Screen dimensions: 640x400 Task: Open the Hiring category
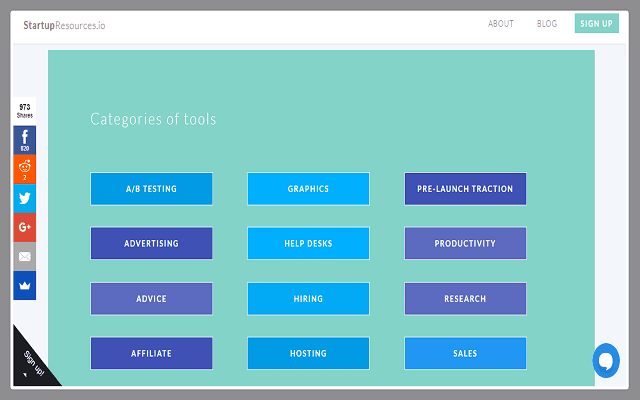(x=308, y=298)
